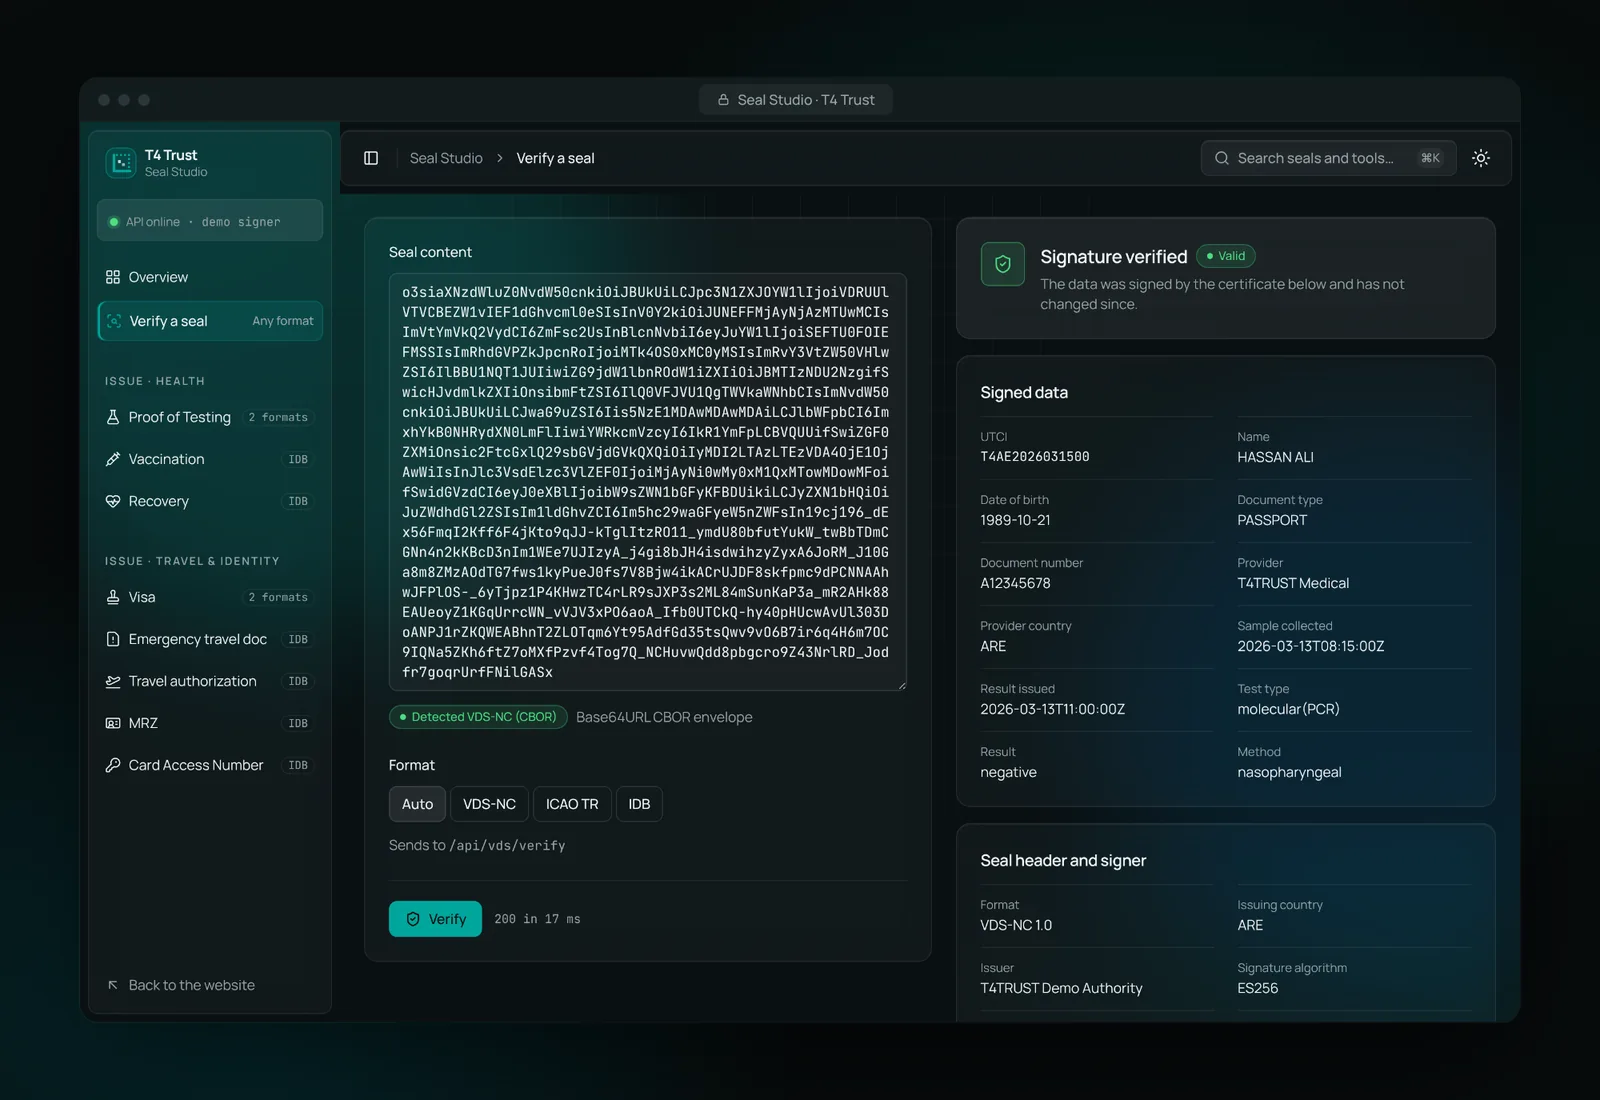The image size is (1600, 1100).
Task: Select method value nasopharyngeal
Action: pyautogui.click(x=1289, y=772)
